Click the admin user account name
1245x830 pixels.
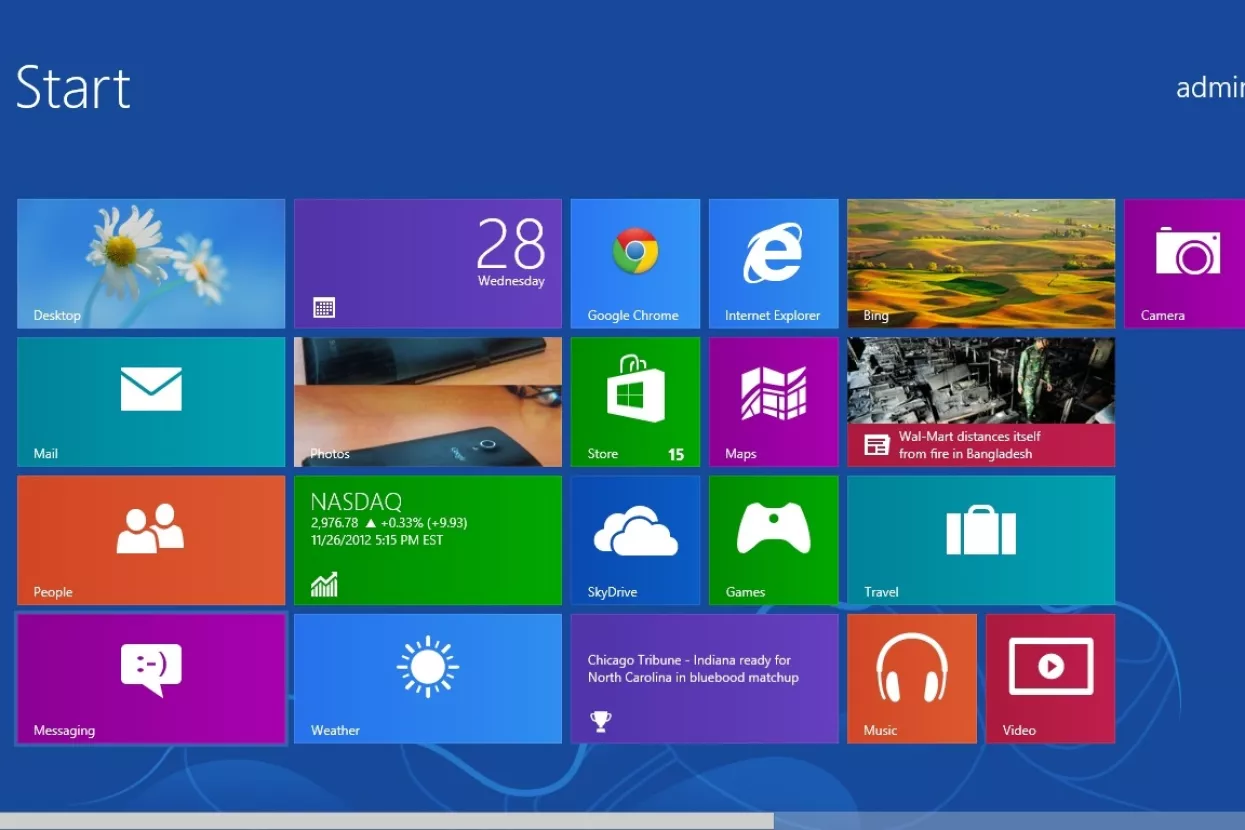(1210, 88)
